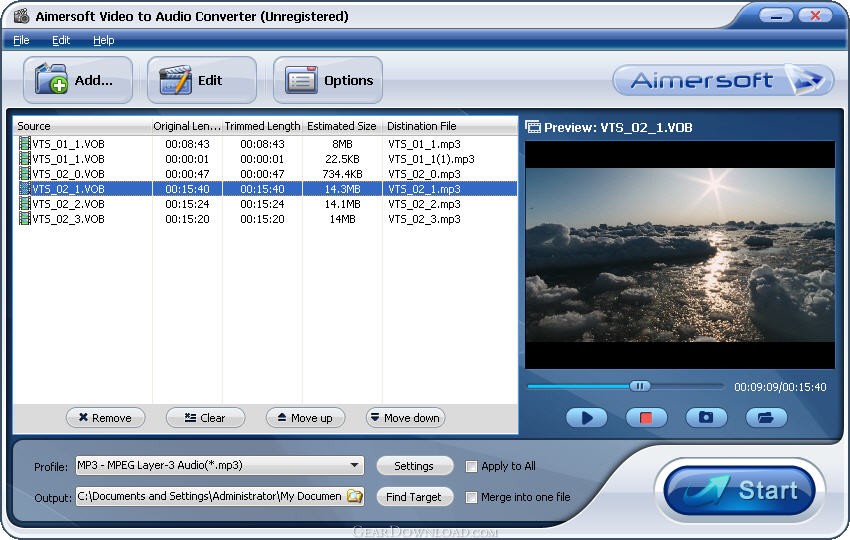Click the 14.1MB estimated size cell

pyautogui.click(x=342, y=204)
